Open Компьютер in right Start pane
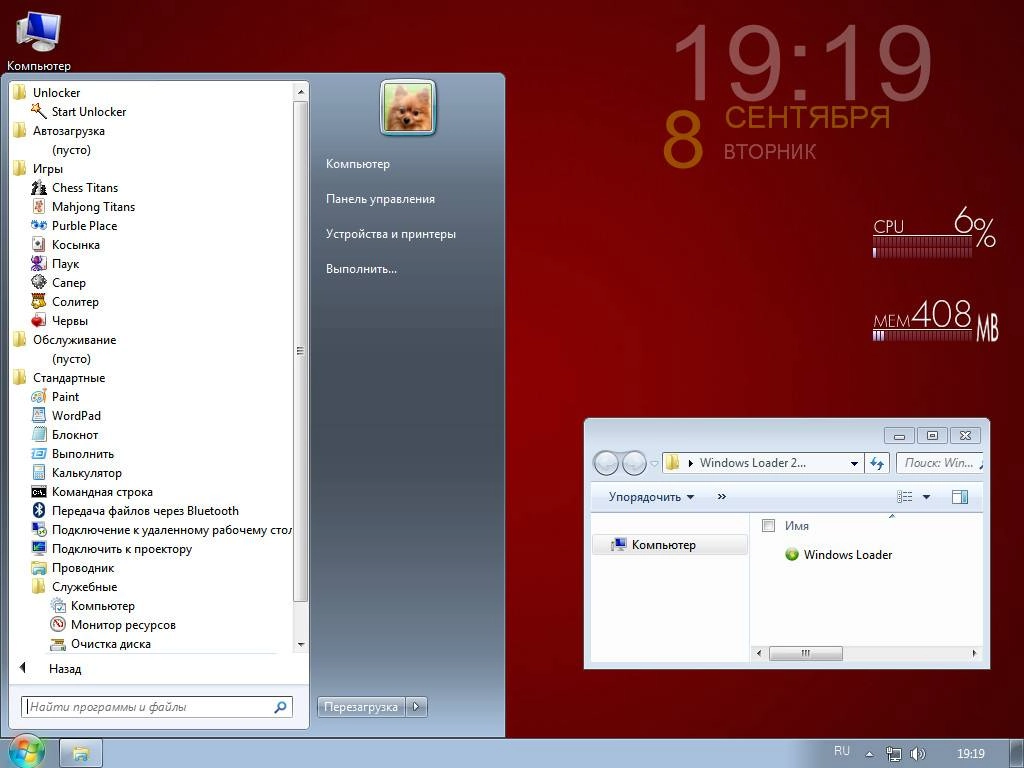1024x768 pixels. coord(358,164)
